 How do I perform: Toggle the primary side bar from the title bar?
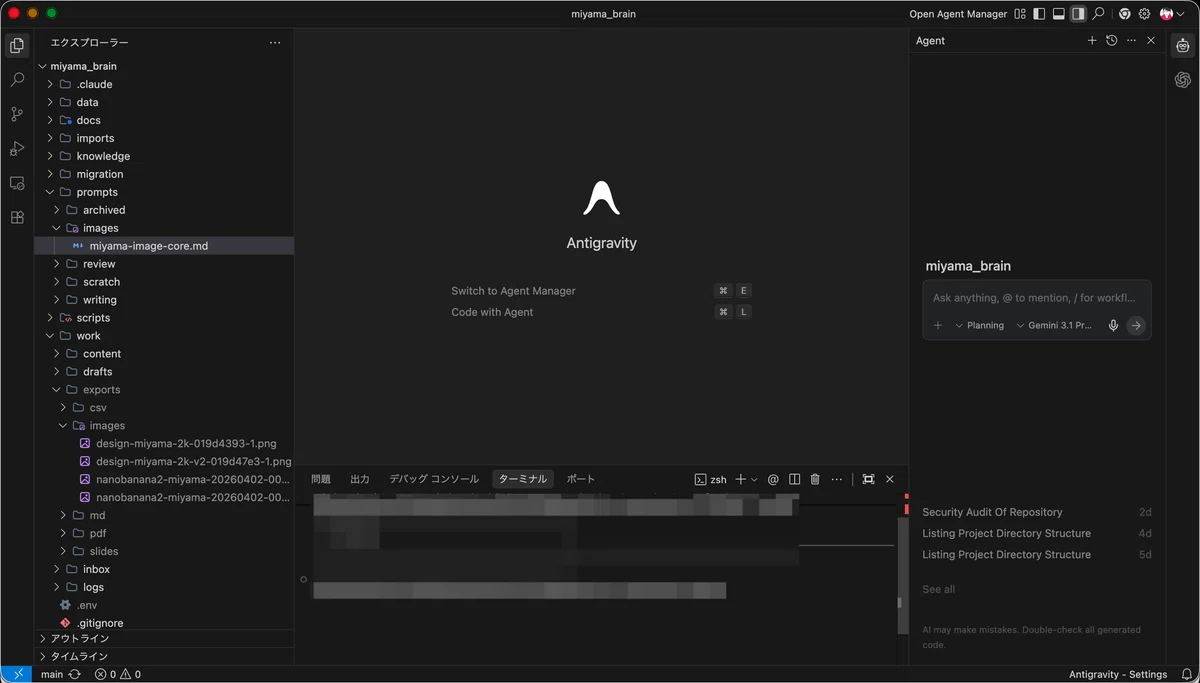tap(1039, 14)
